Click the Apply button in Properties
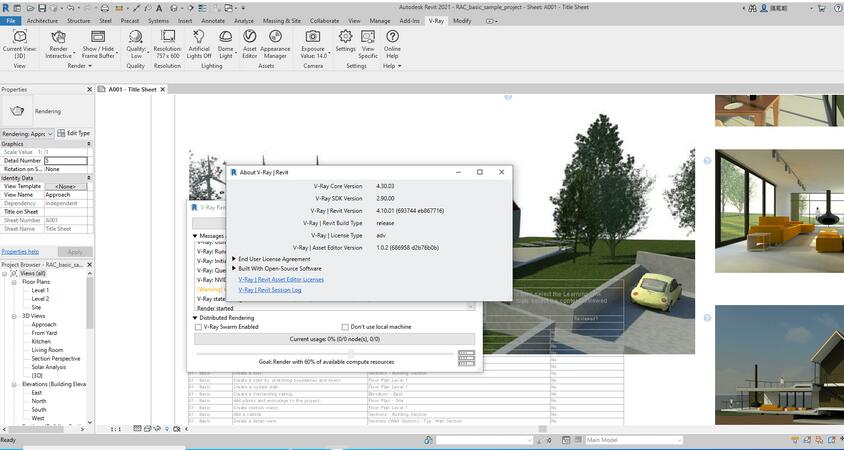This screenshot has height=450, width=844. click(x=75, y=252)
